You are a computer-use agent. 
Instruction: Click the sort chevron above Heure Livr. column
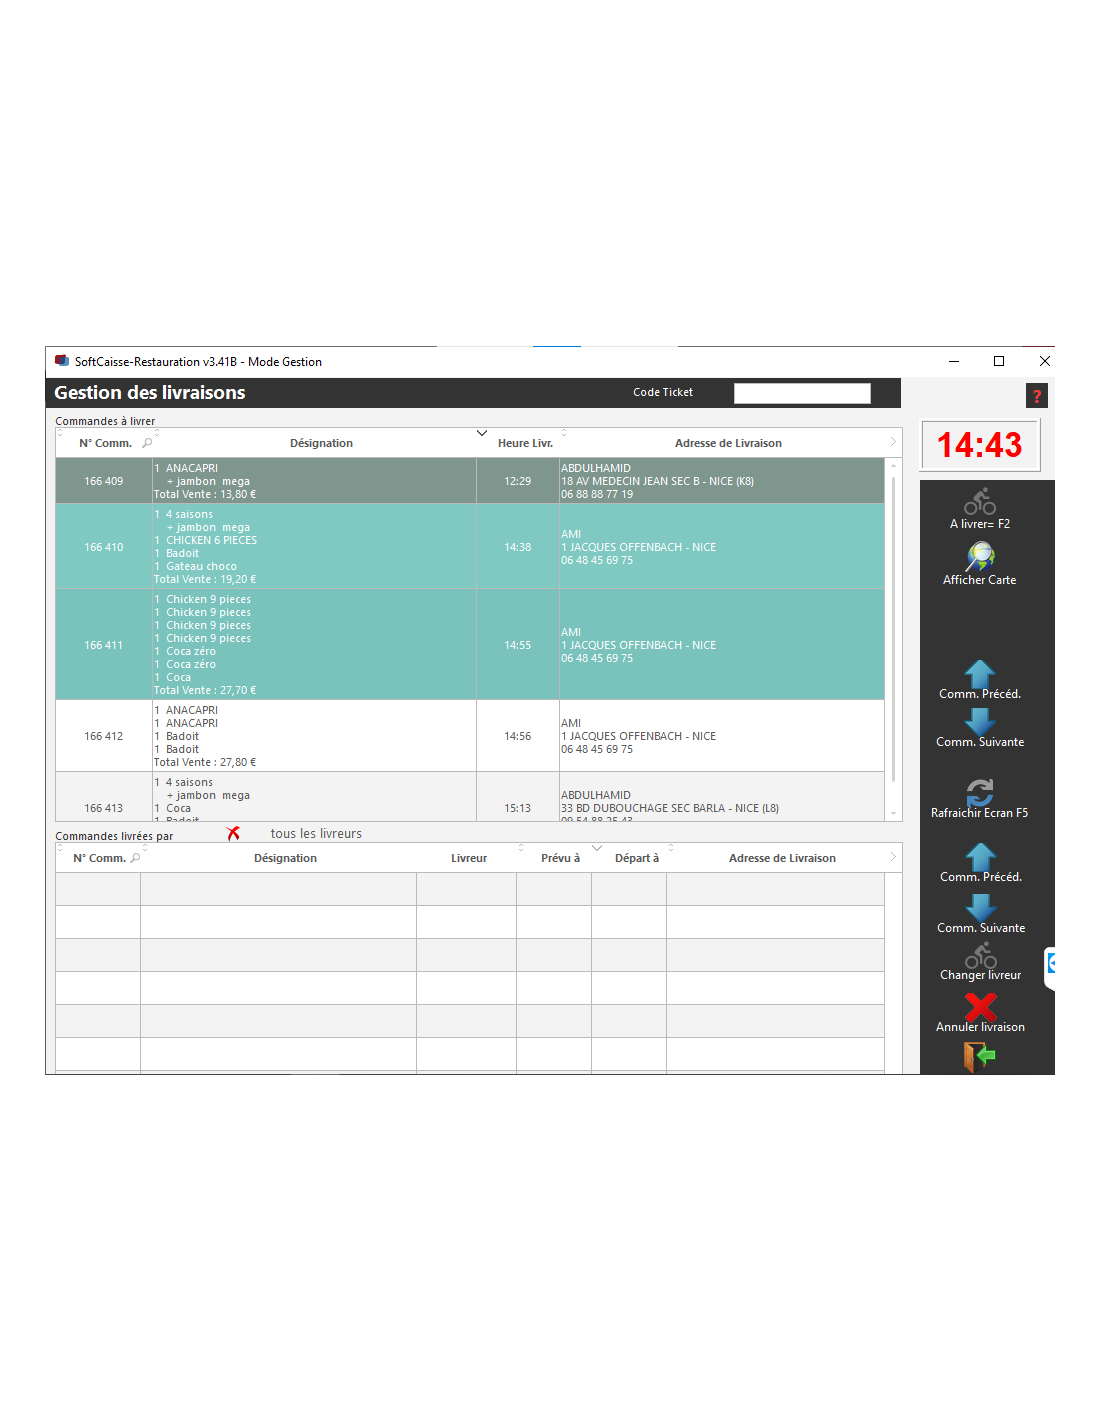[x=482, y=433]
